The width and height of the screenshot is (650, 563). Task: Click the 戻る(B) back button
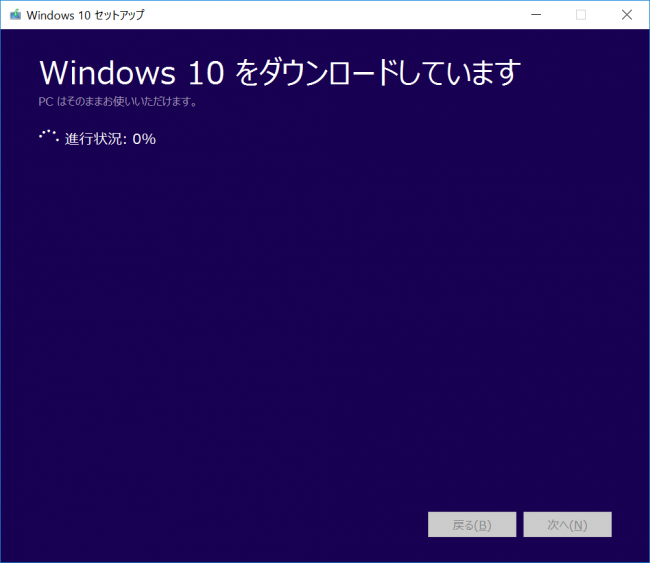click(472, 524)
